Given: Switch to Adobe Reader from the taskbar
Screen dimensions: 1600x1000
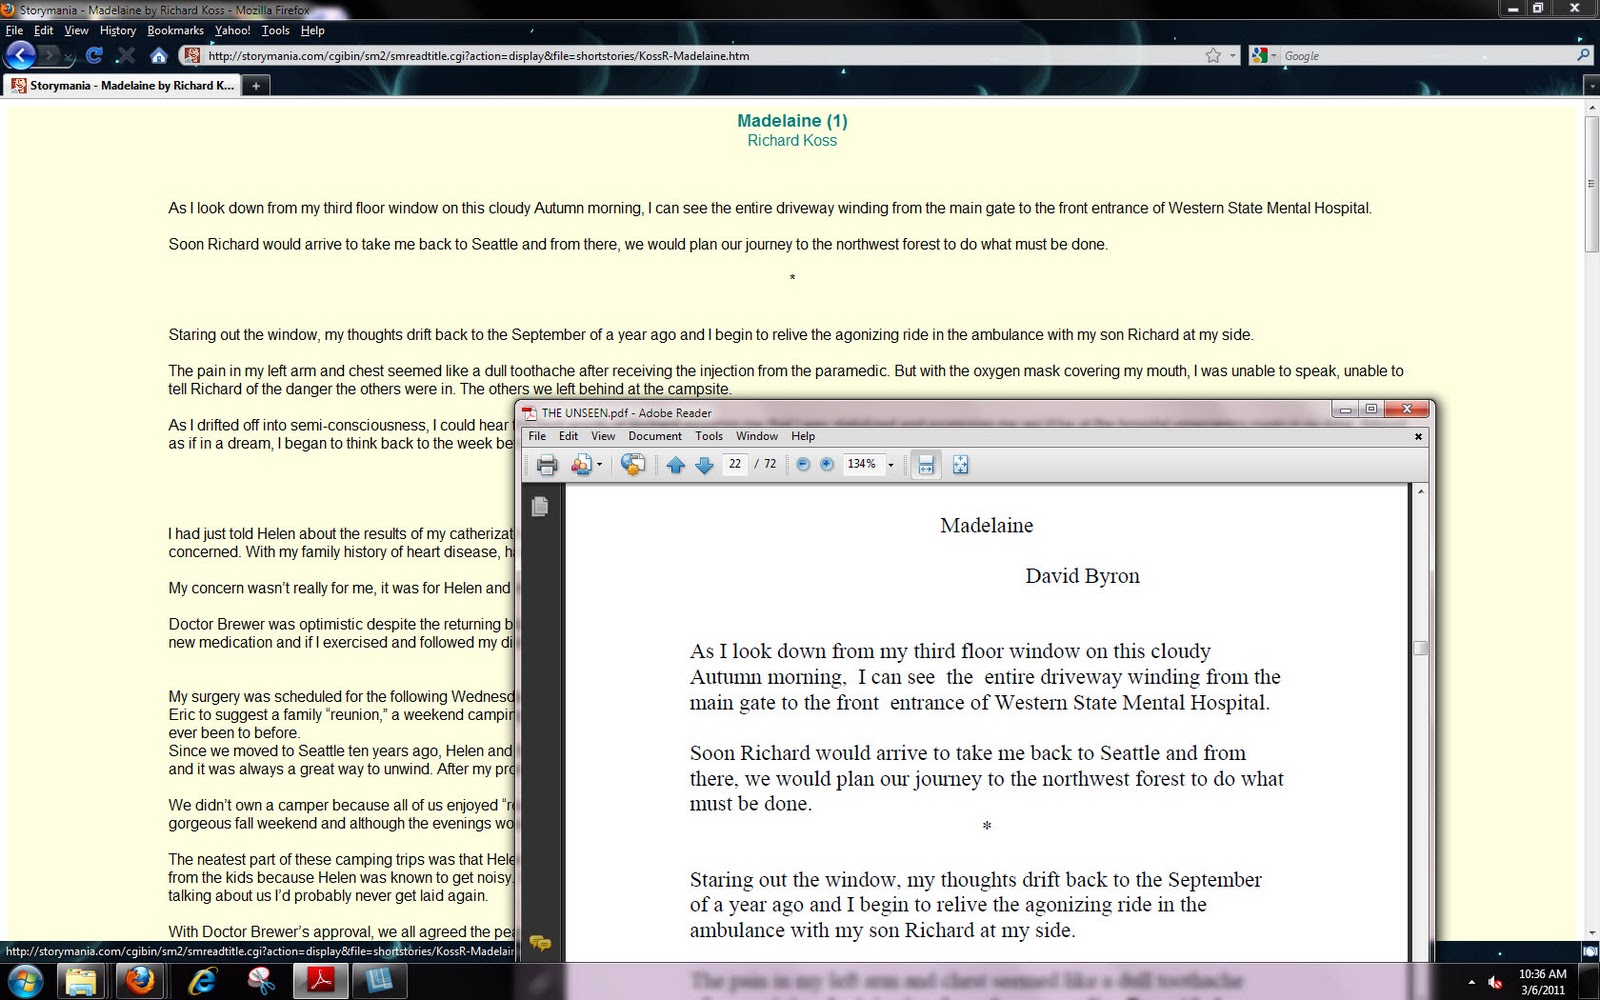Looking at the screenshot, I should [320, 982].
